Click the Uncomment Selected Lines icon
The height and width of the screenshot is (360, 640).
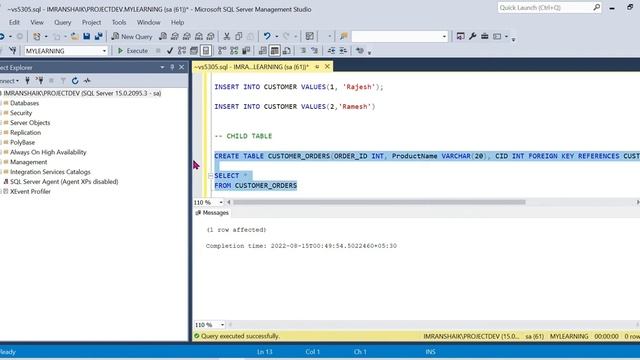314,51
